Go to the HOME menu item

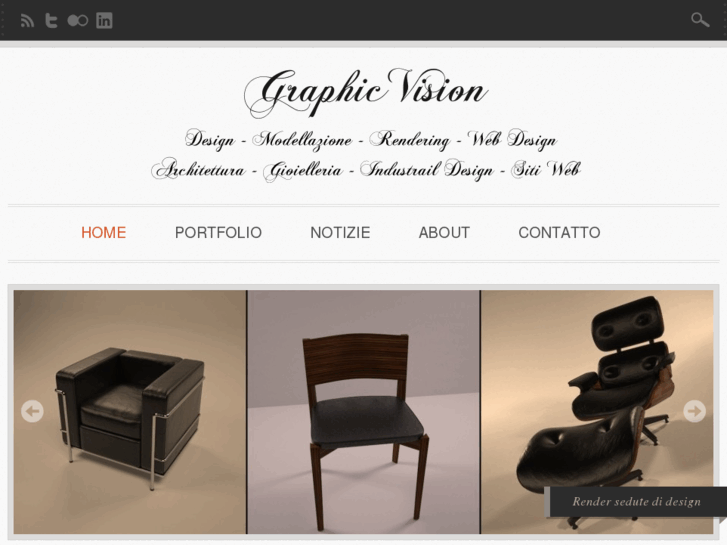[103, 232]
